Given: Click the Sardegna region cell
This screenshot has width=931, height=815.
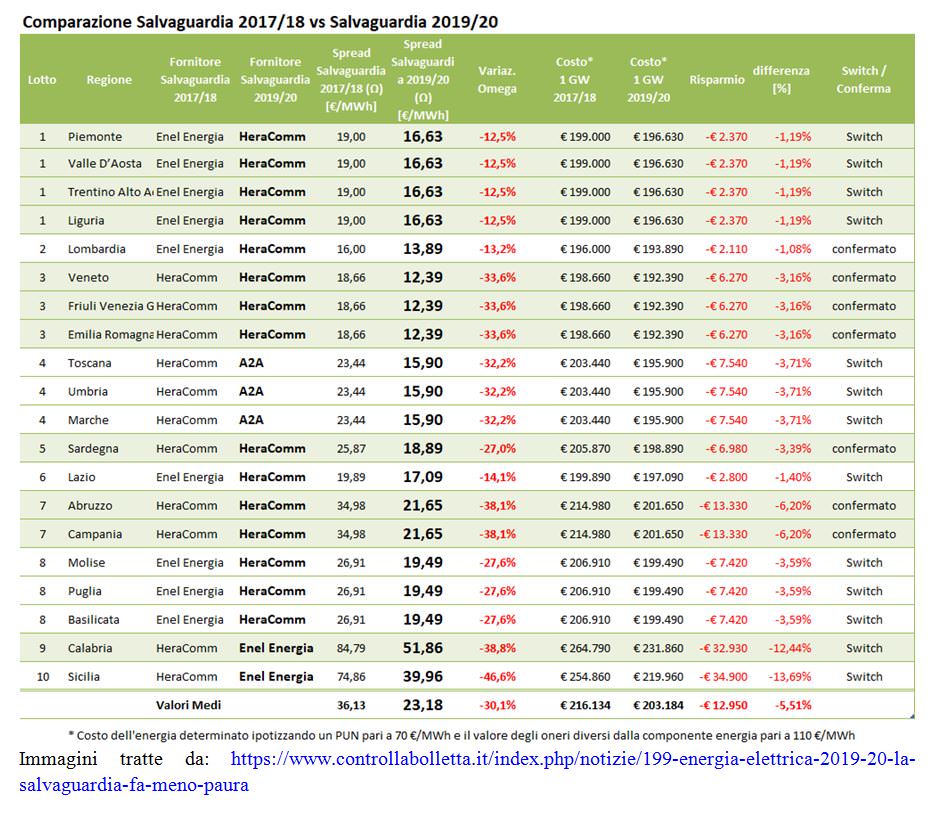Looking at the screenshot, I should pyautogui.click(x=93, y=449).
